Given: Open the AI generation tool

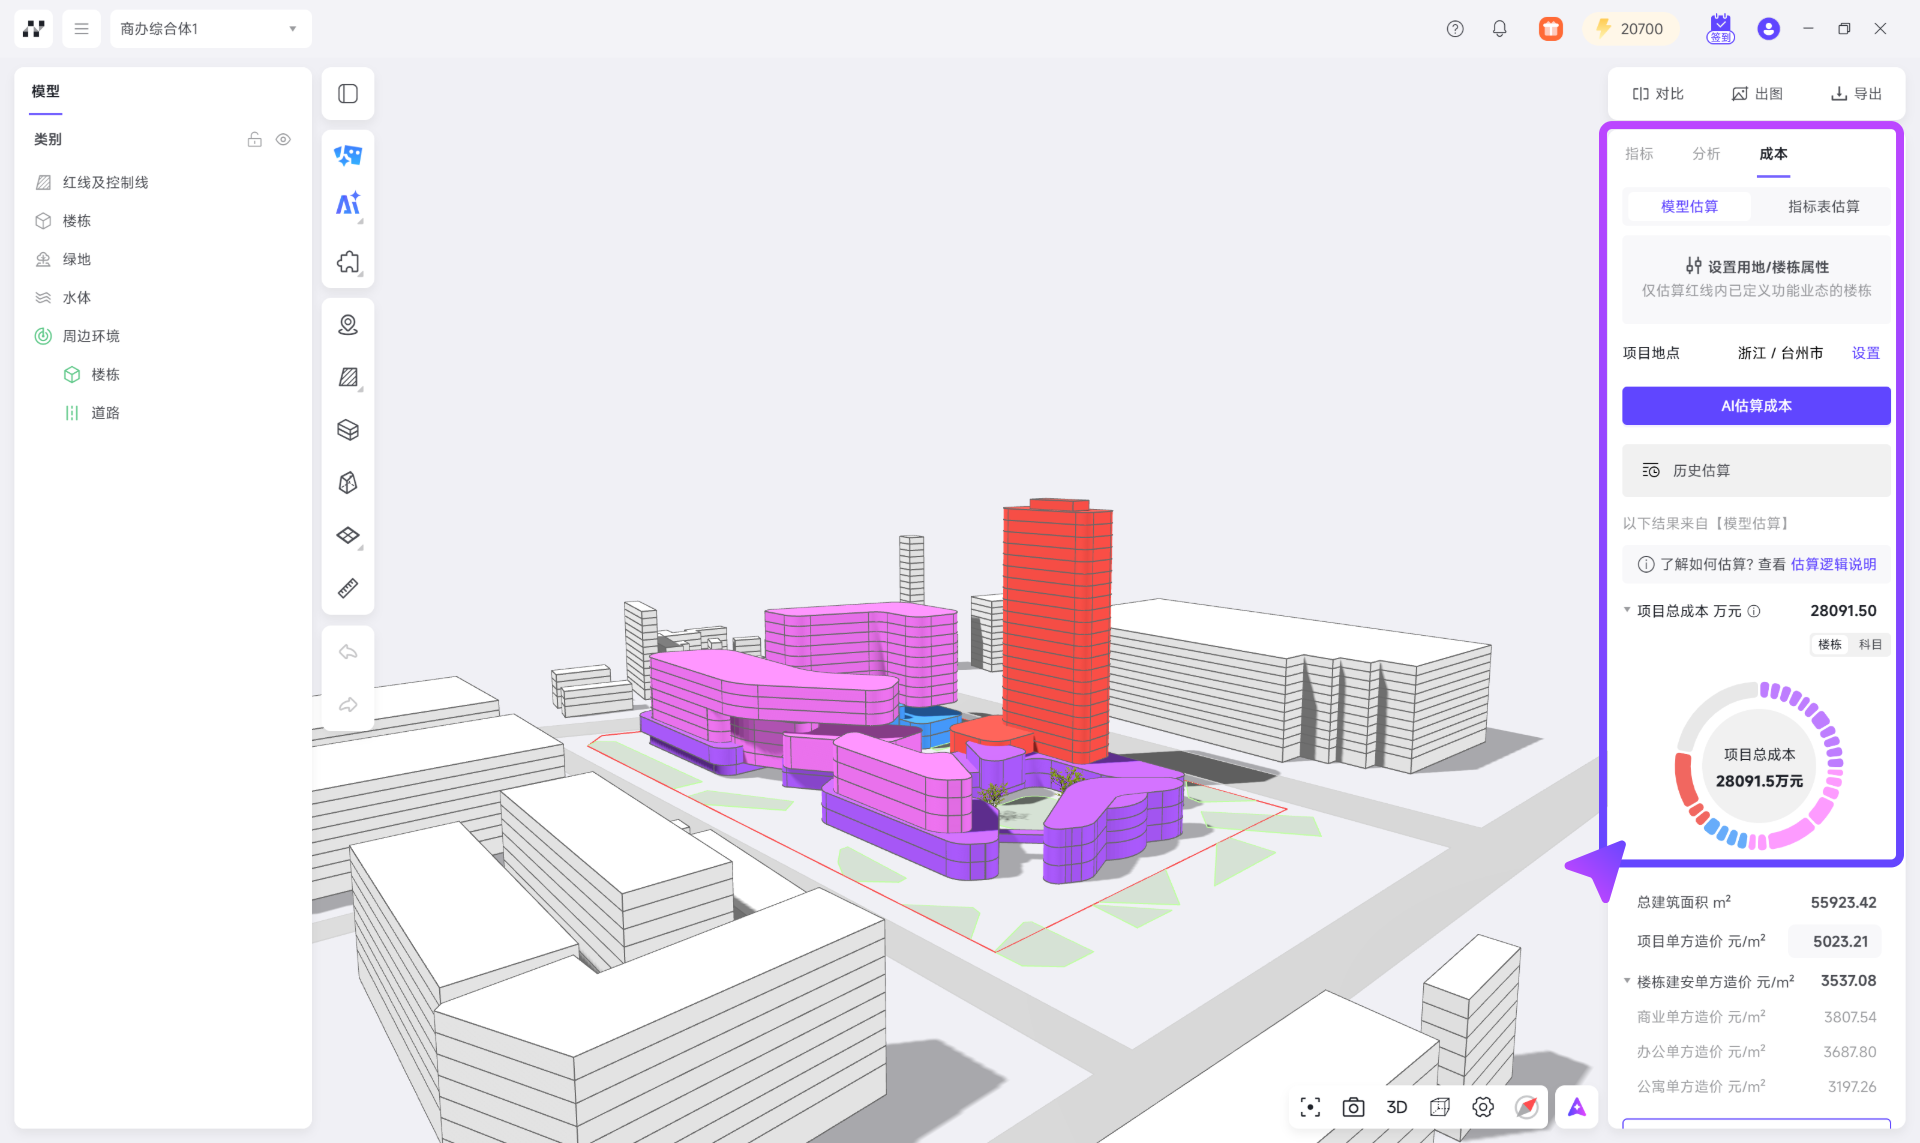Looking at the screenshot, I should point(348,204).
